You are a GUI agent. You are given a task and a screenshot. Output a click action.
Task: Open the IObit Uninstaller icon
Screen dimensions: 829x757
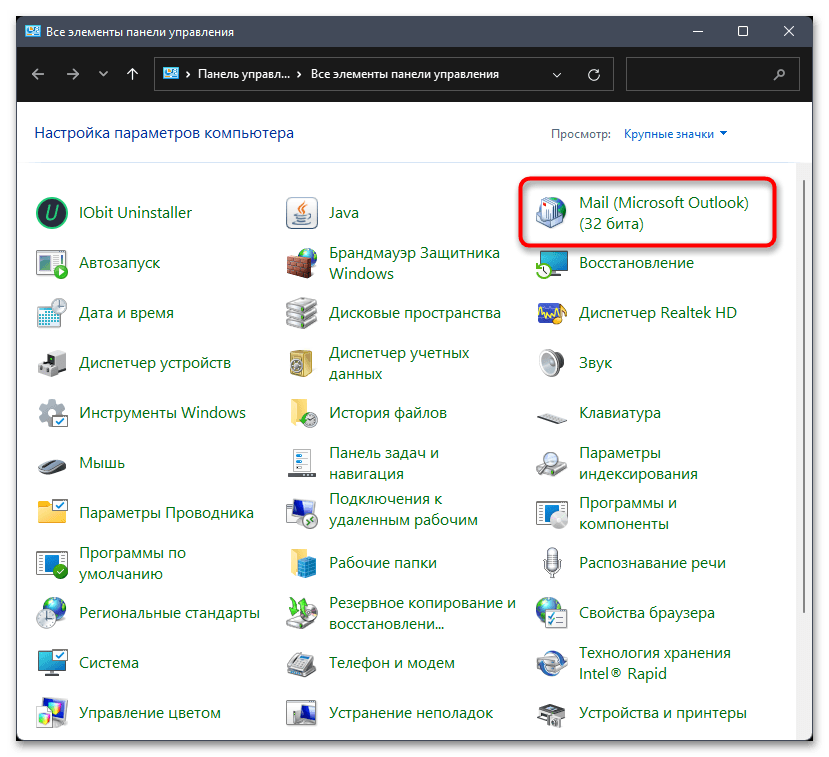click(x=51, y=213)
